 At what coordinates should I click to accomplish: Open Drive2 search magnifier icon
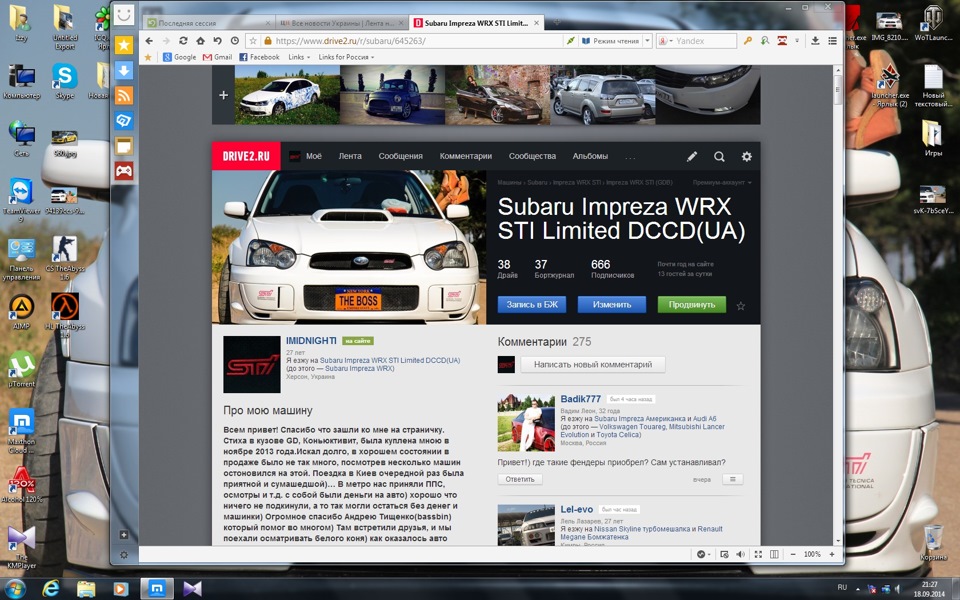pyautogui.click(x=719, y=157)
